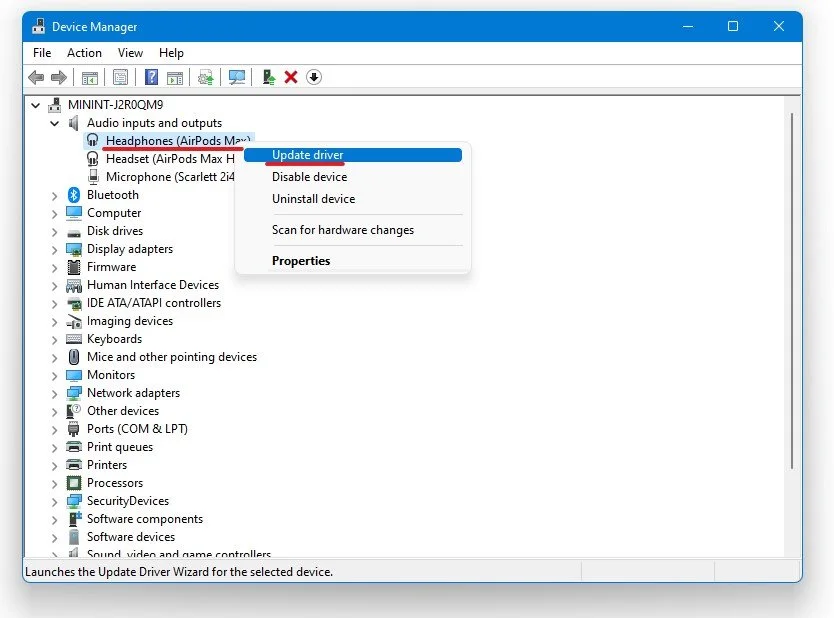Click the Properties sheet toolbar icon
The width and height of the screenshot is (834, 618).
click(x=121, y=78)
